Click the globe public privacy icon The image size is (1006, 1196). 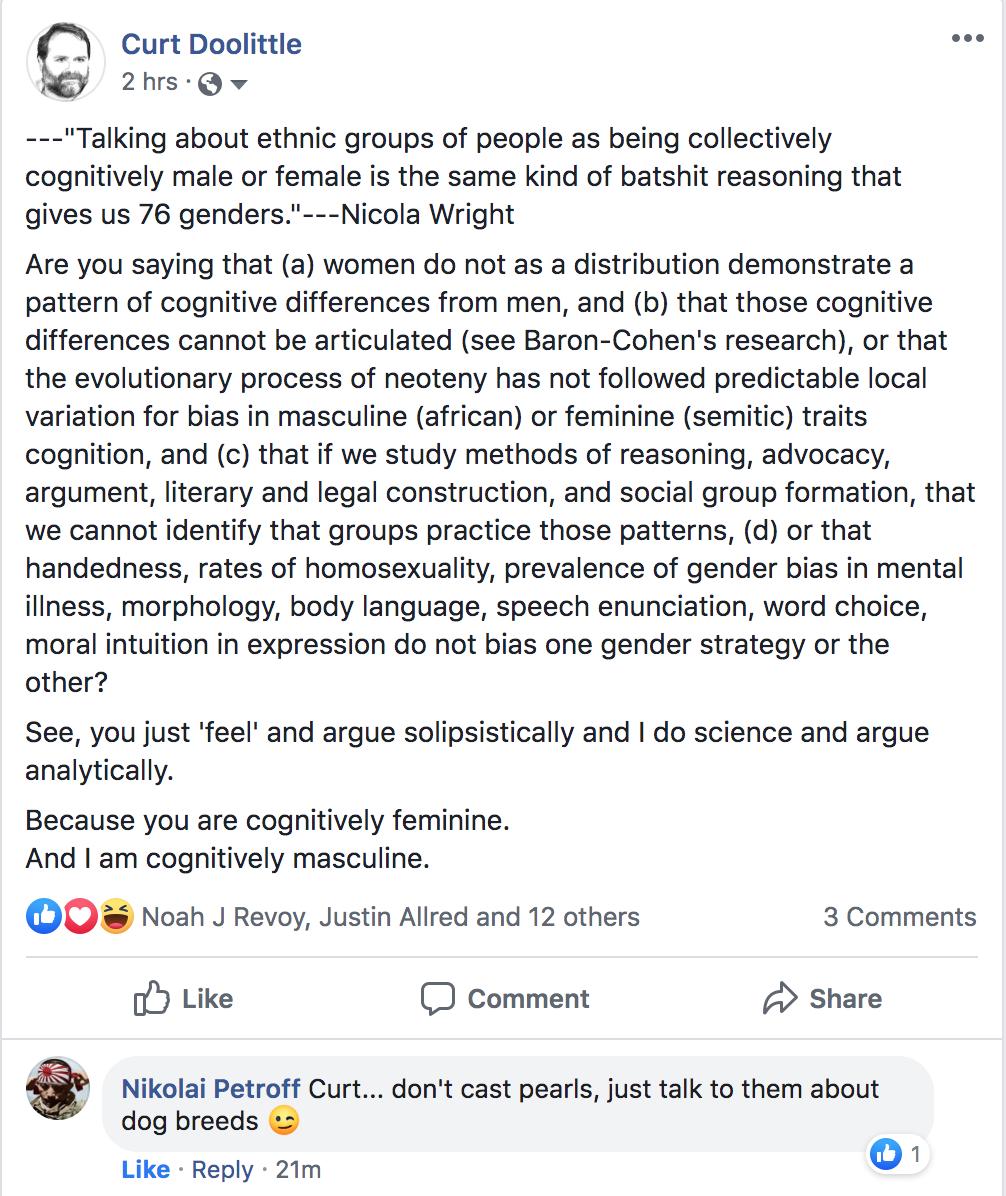[x=210, y=84]
